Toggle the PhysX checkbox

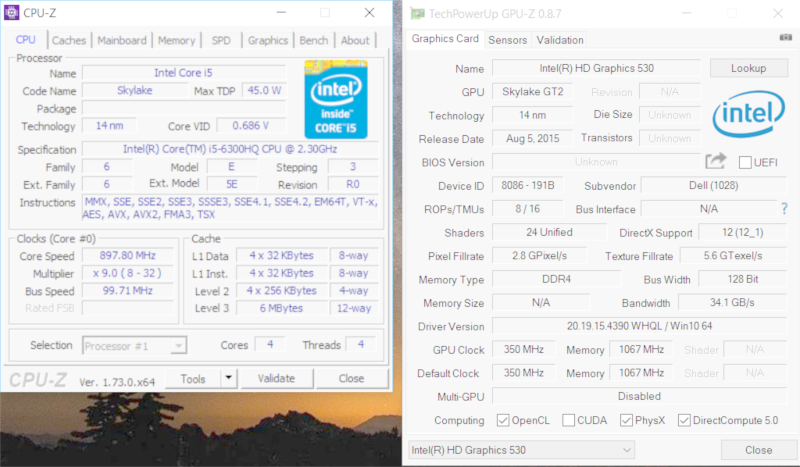click(x=627, y=420)
